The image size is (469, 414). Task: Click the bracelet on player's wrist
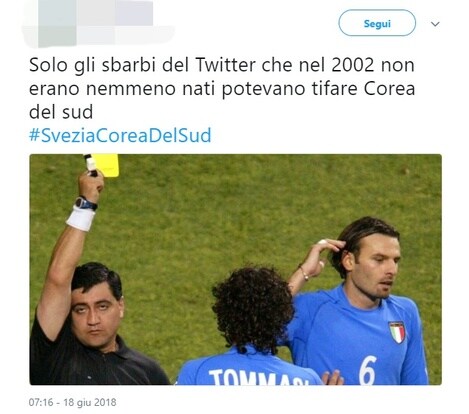pos(304,273)
